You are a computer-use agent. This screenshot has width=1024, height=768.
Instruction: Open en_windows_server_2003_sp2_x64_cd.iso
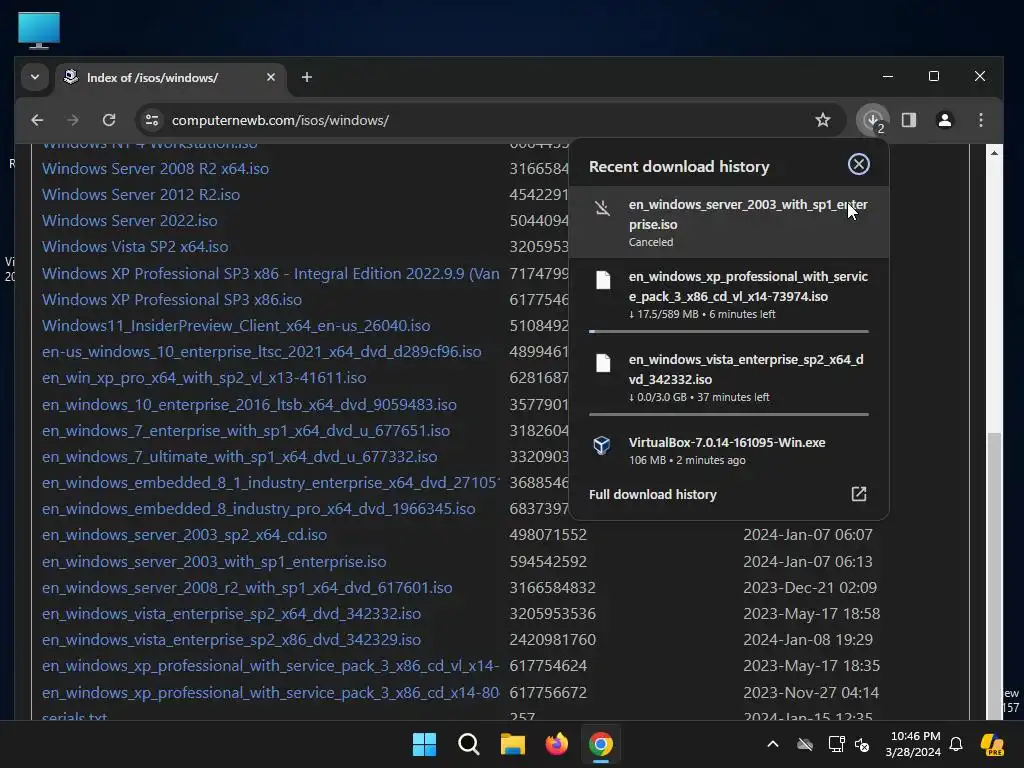click(185, 535)
